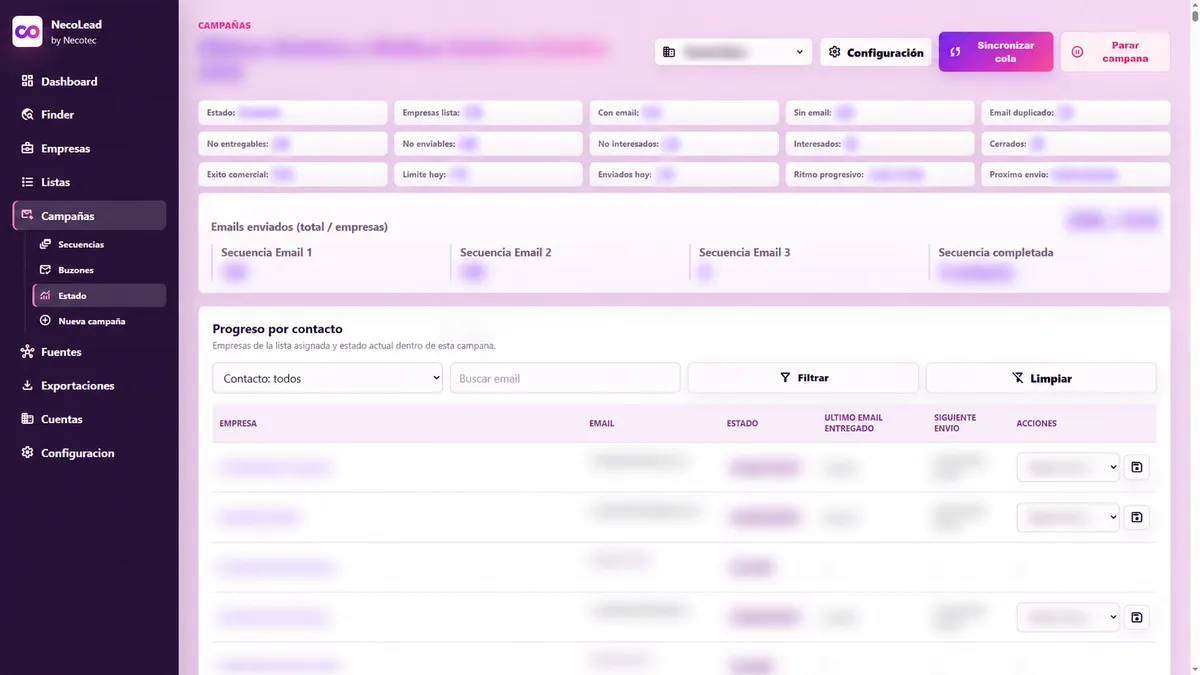Click the Empresas briefcase icon
The width and height of the screenshot is (1200, 675).
tap(27, 148)
